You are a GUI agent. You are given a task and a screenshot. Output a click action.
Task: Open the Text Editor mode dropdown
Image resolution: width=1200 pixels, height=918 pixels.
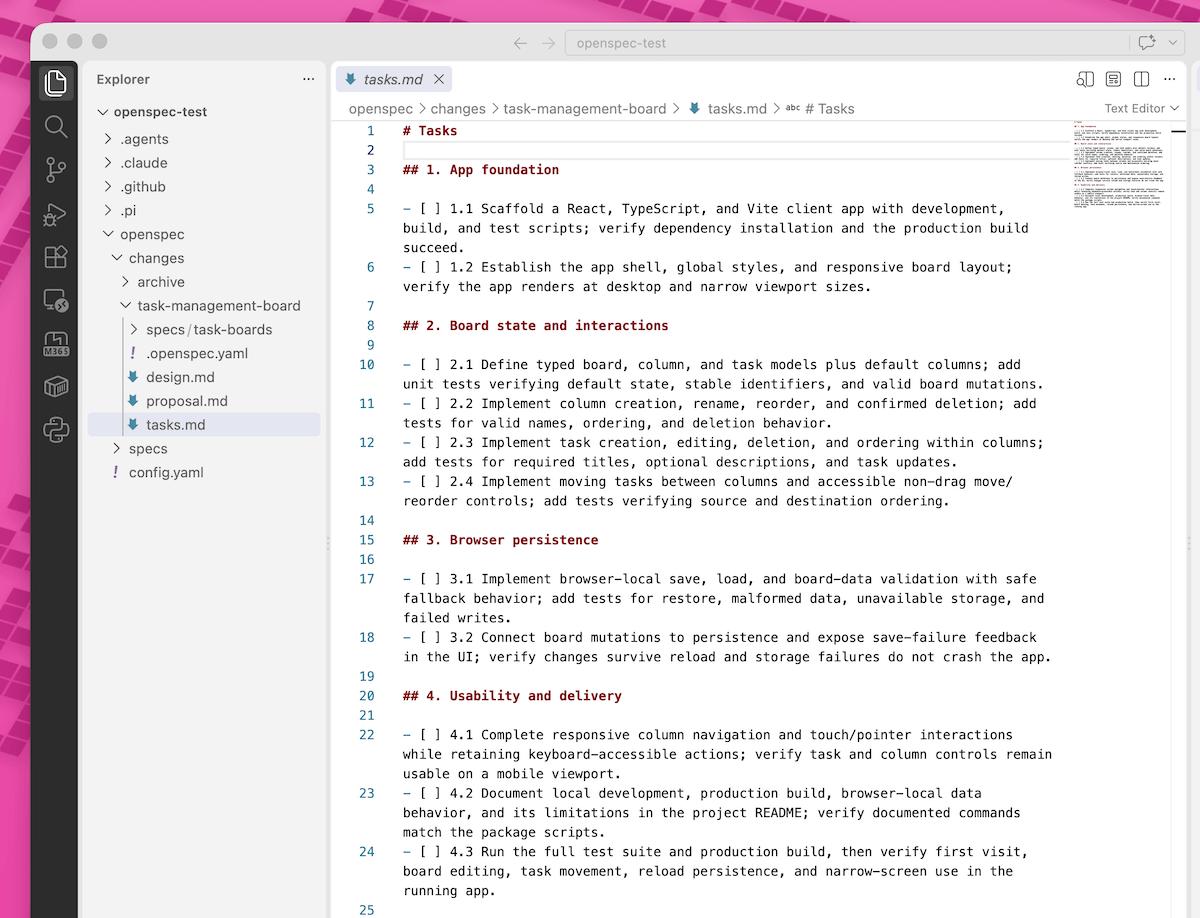tap(1141, 108)
